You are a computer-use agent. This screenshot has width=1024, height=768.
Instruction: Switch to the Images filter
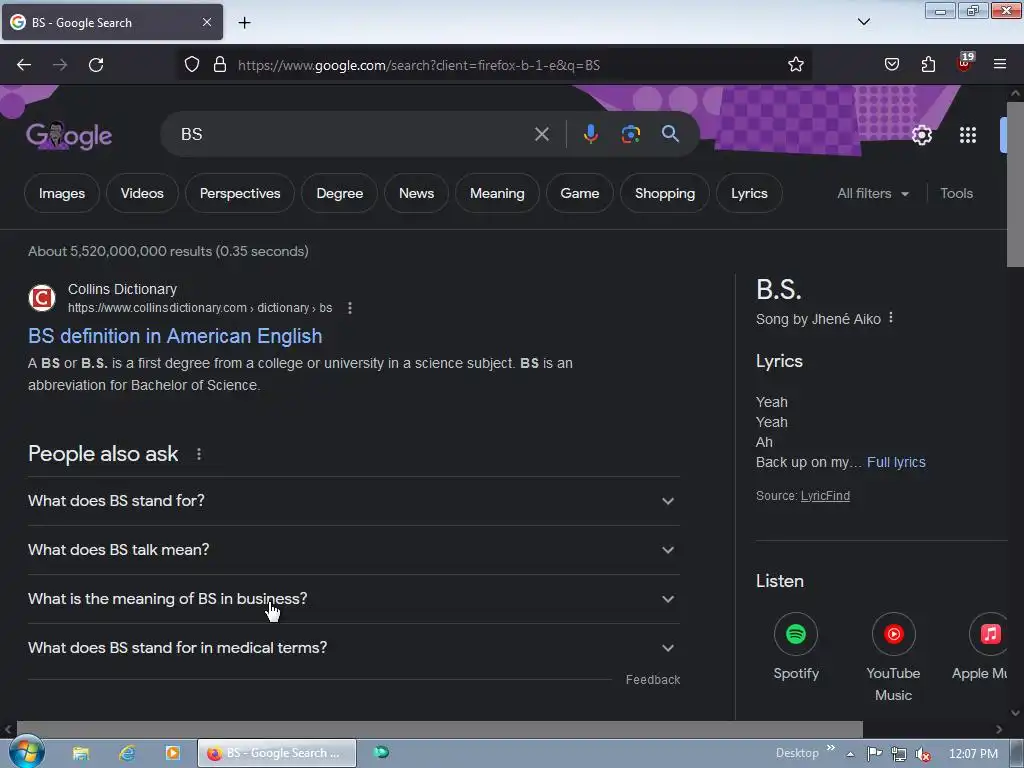click(x=62, y=193)
